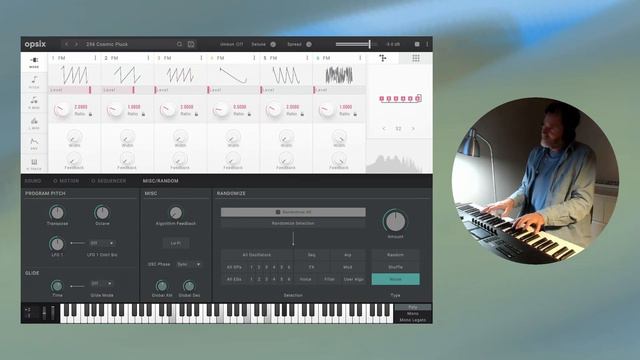The width and height of the screenshot is (640, 360).
Task: Toggle the Lo-Fi button
Action: click(176, 243)
